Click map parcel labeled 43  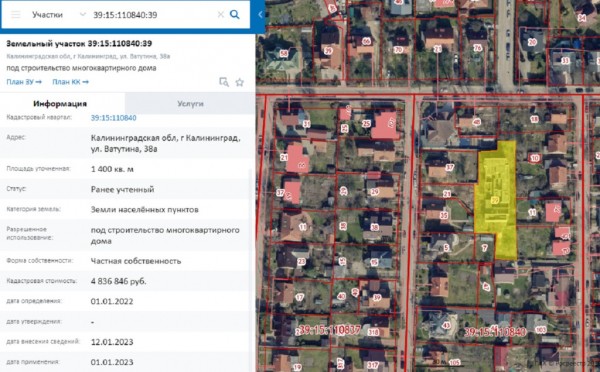tap(446, 325)
